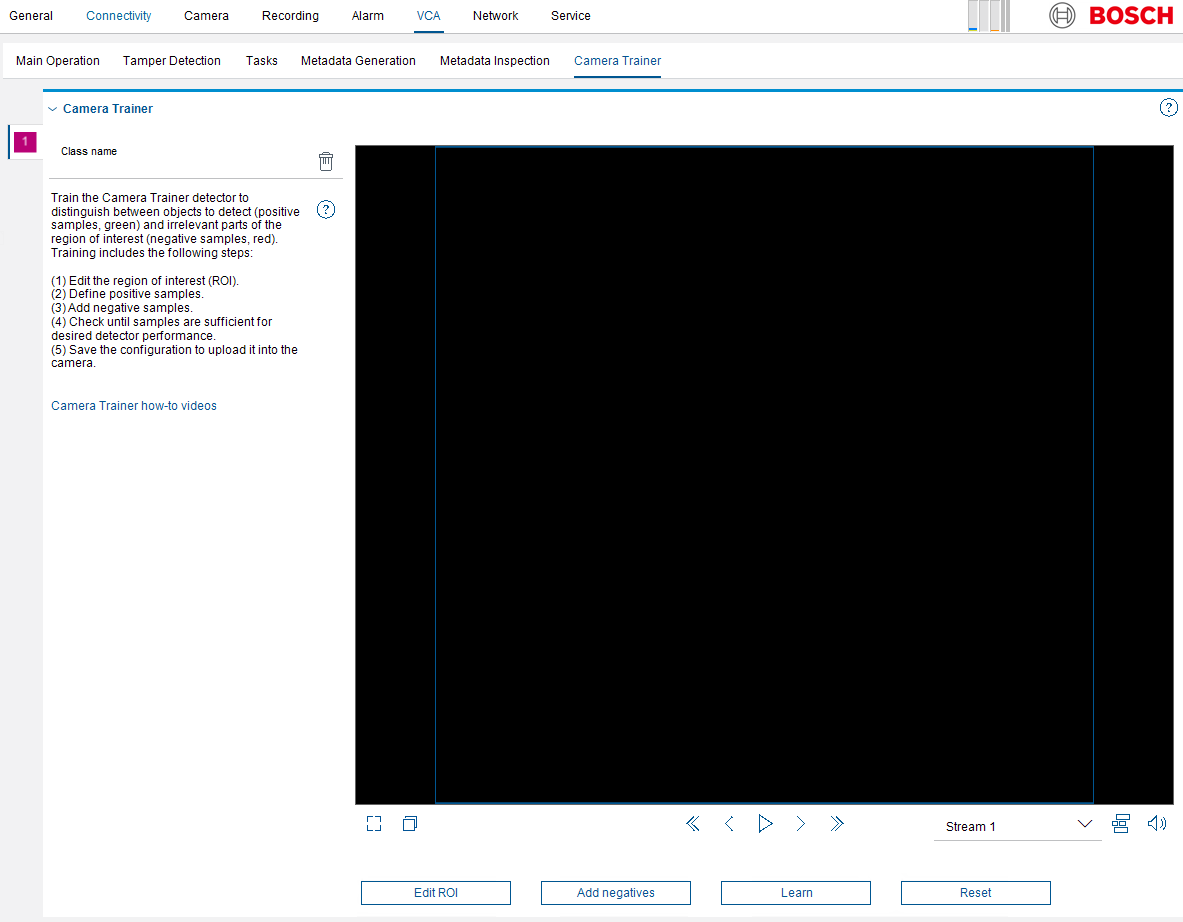Enter fullscreen video view
Viewport: 1183px width, 922px height.
[x=374, y=824]
